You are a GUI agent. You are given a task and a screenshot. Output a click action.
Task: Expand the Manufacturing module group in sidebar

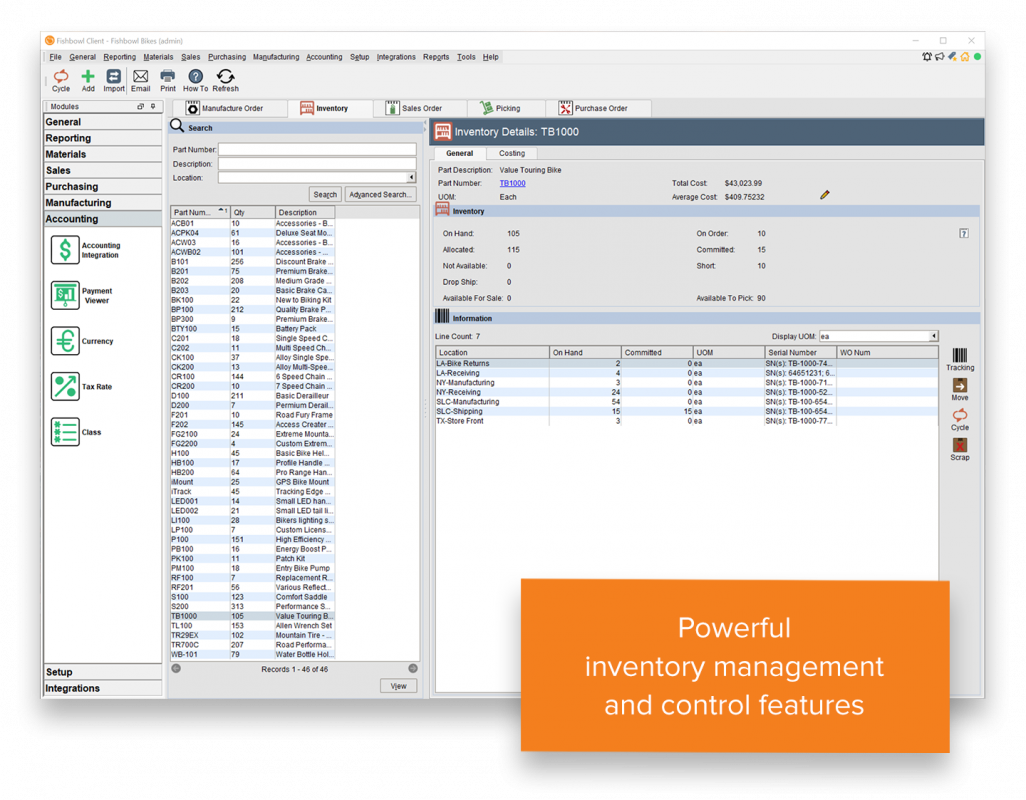pyautogui.click(x=103, y=203)
